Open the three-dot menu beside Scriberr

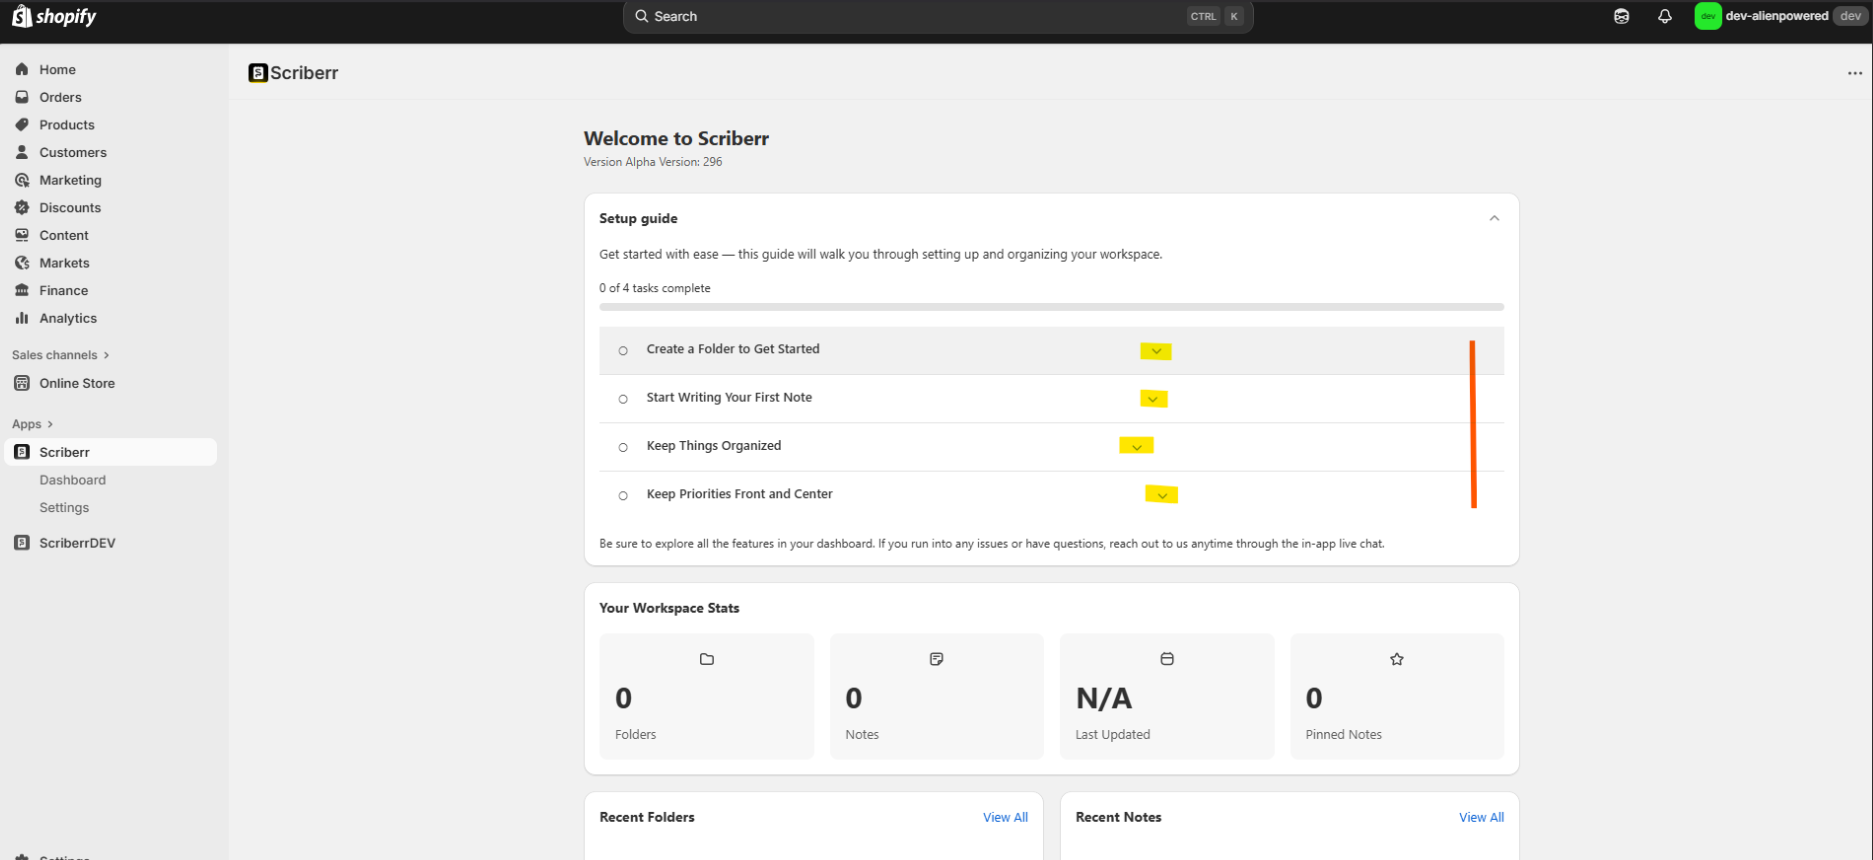pyautogui.click(x=1854, y=73)
